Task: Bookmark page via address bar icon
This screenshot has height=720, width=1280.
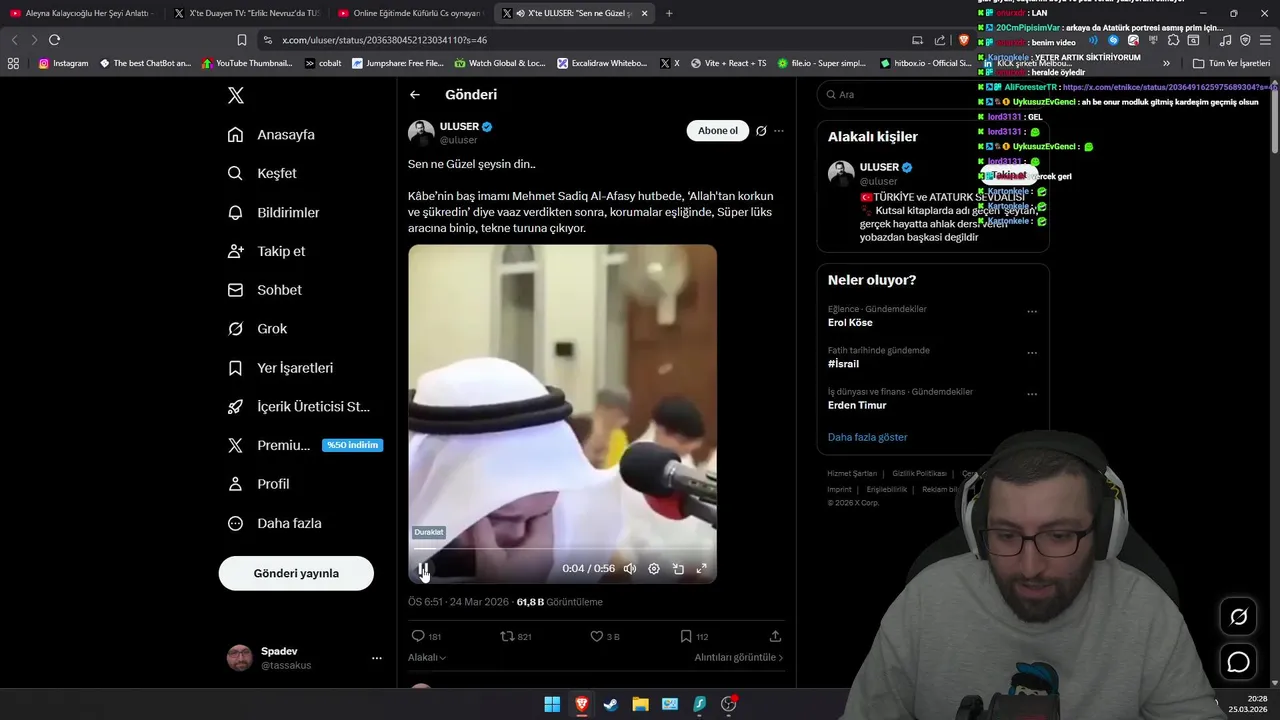Action: coord(241,40)
